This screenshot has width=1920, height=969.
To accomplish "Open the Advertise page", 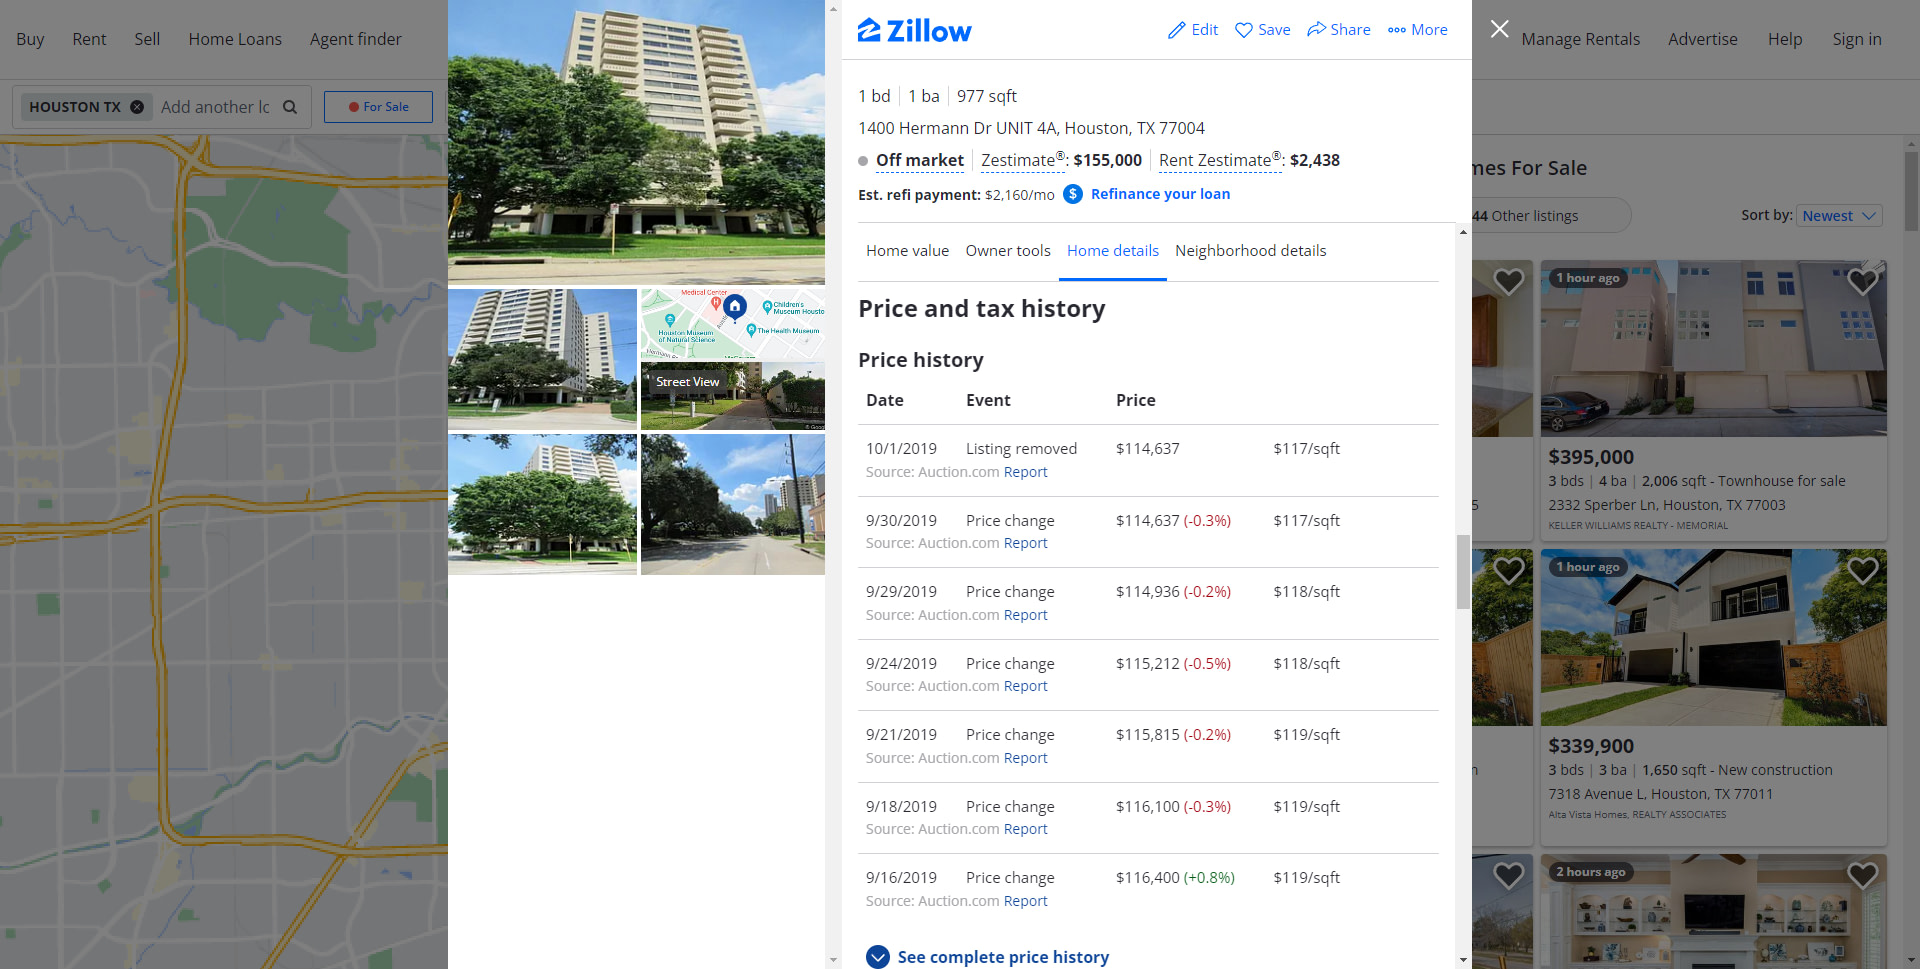I will coord(1703,39).
